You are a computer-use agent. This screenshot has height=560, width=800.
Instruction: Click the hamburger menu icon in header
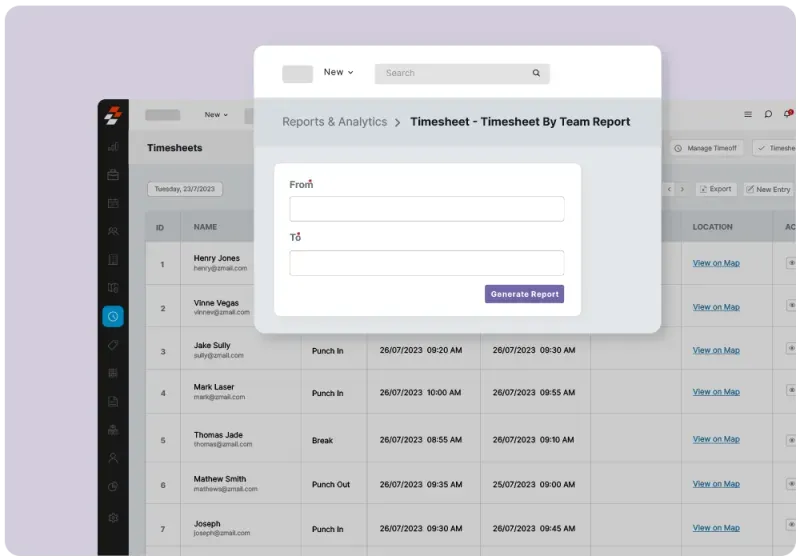pos(748,114)
